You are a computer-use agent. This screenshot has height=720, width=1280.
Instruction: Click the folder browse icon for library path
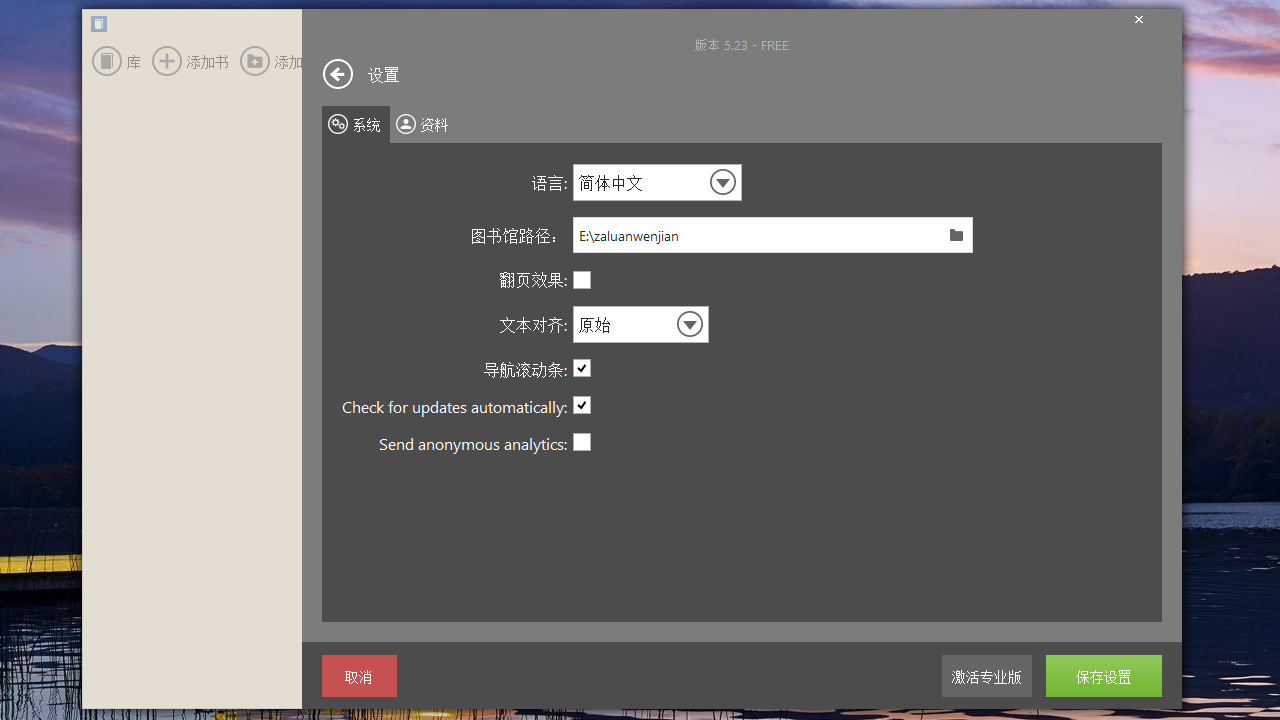(x=956, y=235)
